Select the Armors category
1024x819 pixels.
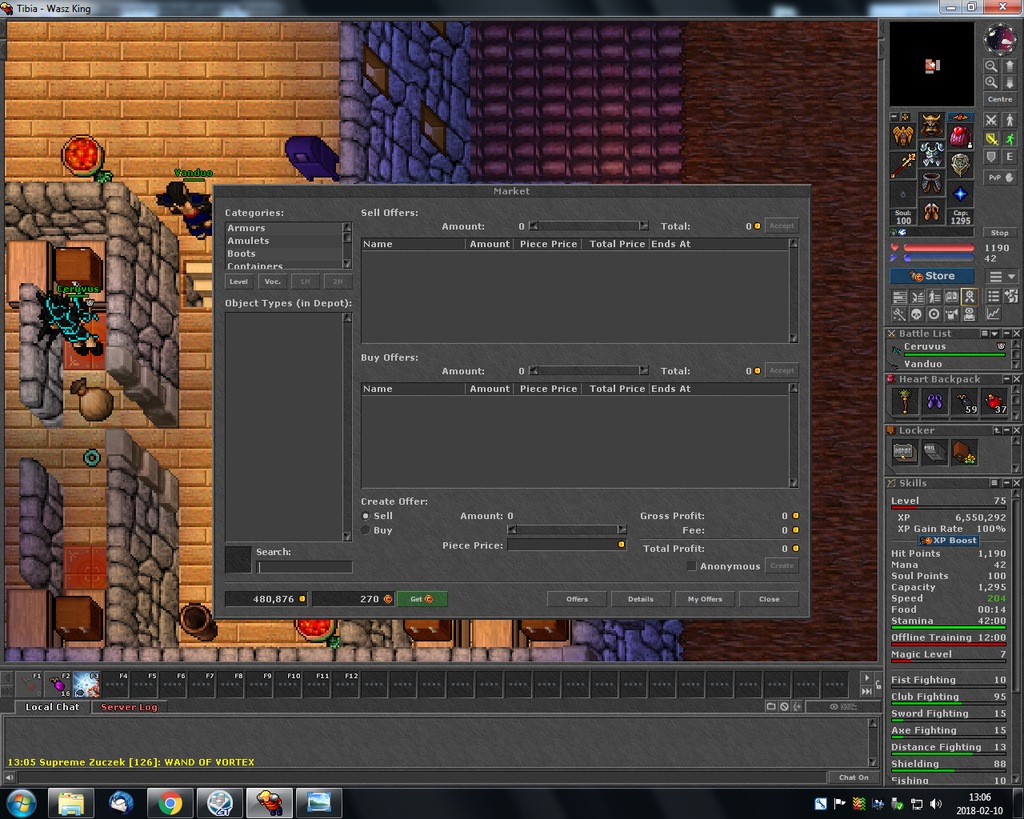pyautogui.click(x=283, y=228)
